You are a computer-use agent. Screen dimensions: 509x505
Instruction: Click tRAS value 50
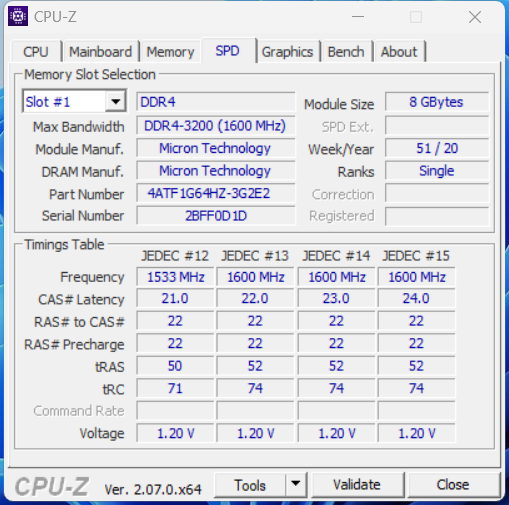click(x=175, y=366)
